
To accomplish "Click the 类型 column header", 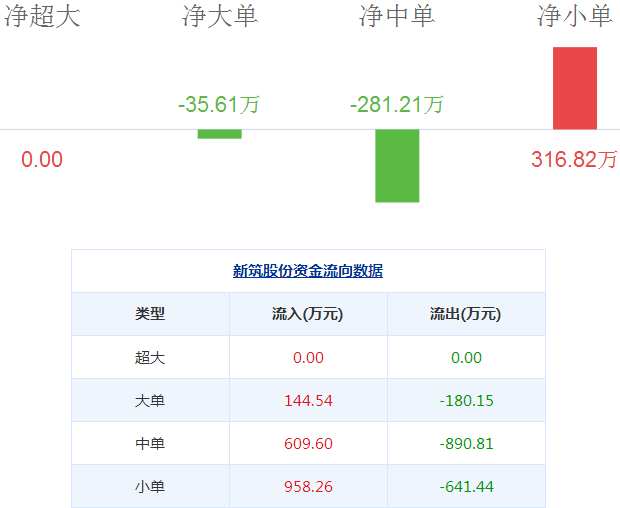I will click(x=150, y=314).
